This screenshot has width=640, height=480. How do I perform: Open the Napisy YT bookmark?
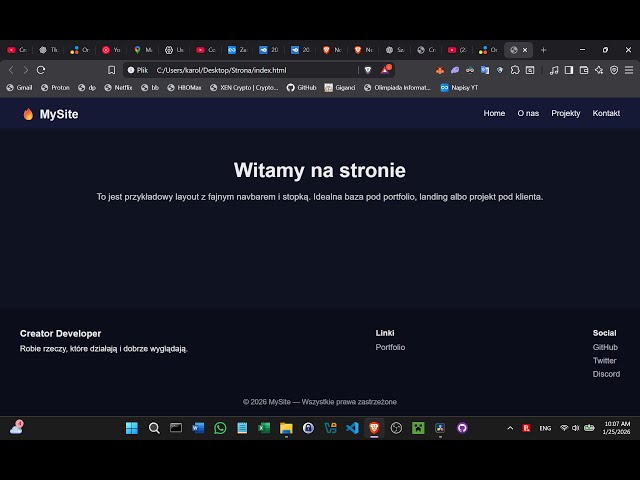459,87
